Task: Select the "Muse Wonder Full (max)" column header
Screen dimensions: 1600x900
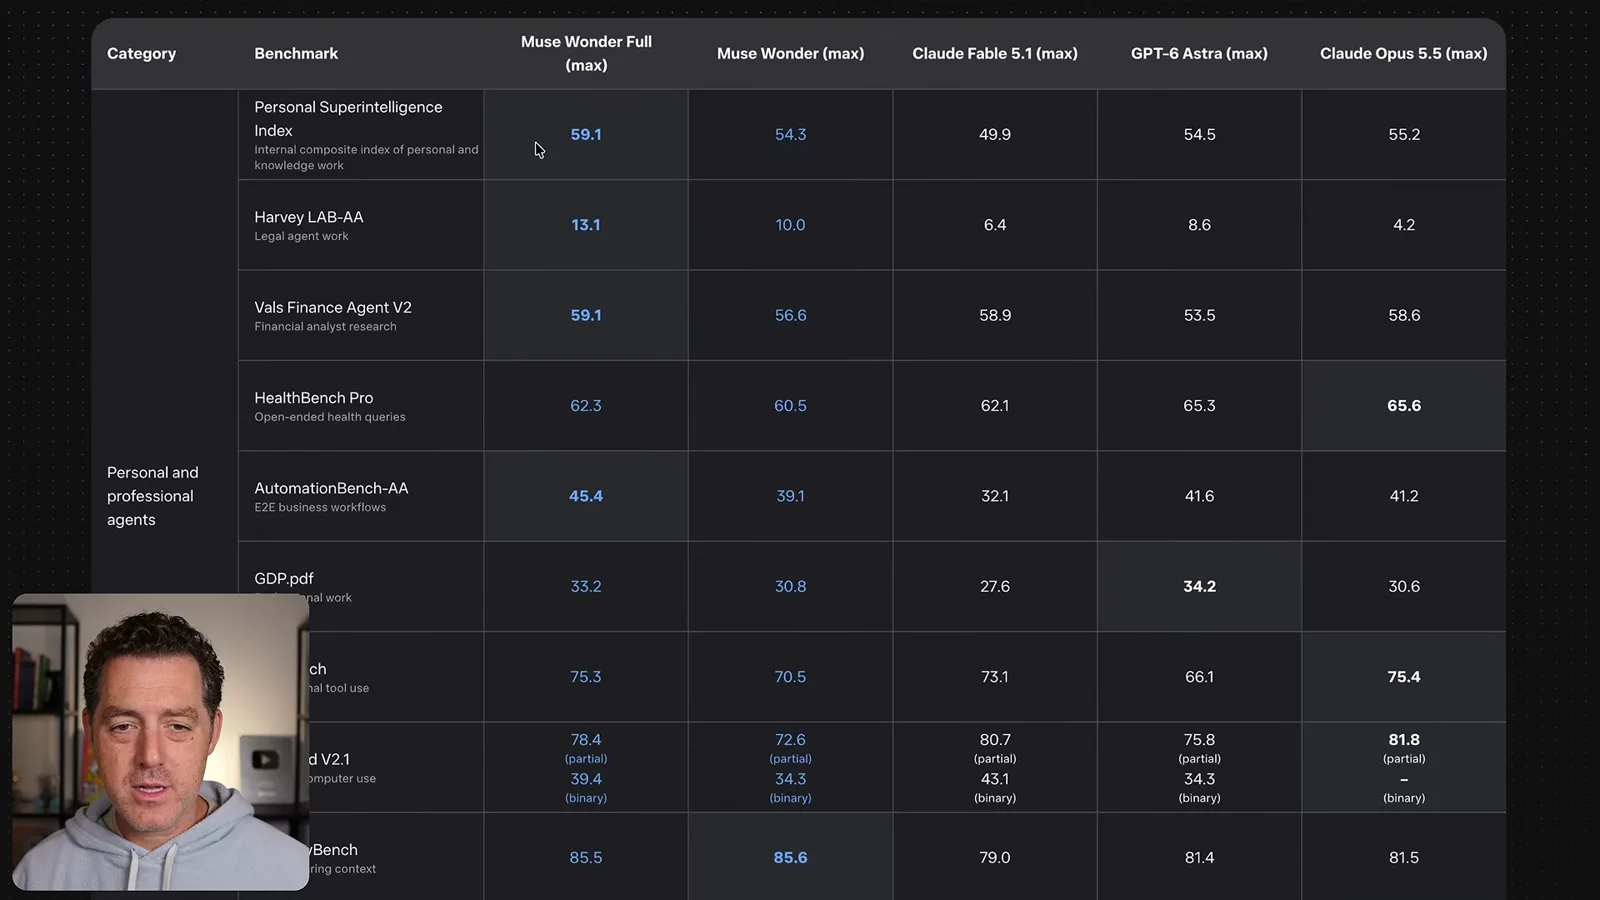Action: (586, 53)
